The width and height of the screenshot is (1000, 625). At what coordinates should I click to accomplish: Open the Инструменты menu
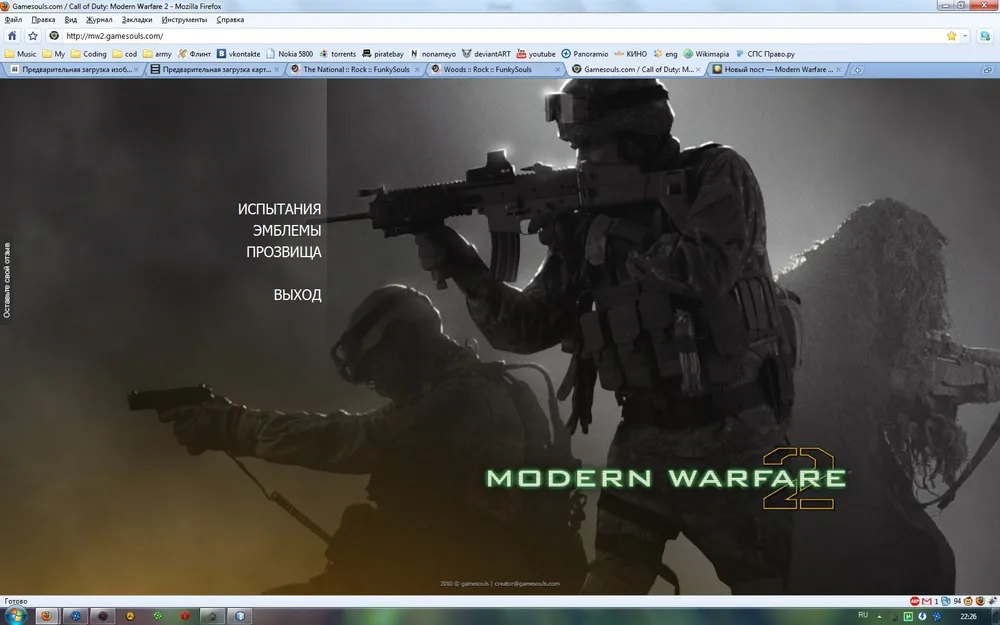184,20
